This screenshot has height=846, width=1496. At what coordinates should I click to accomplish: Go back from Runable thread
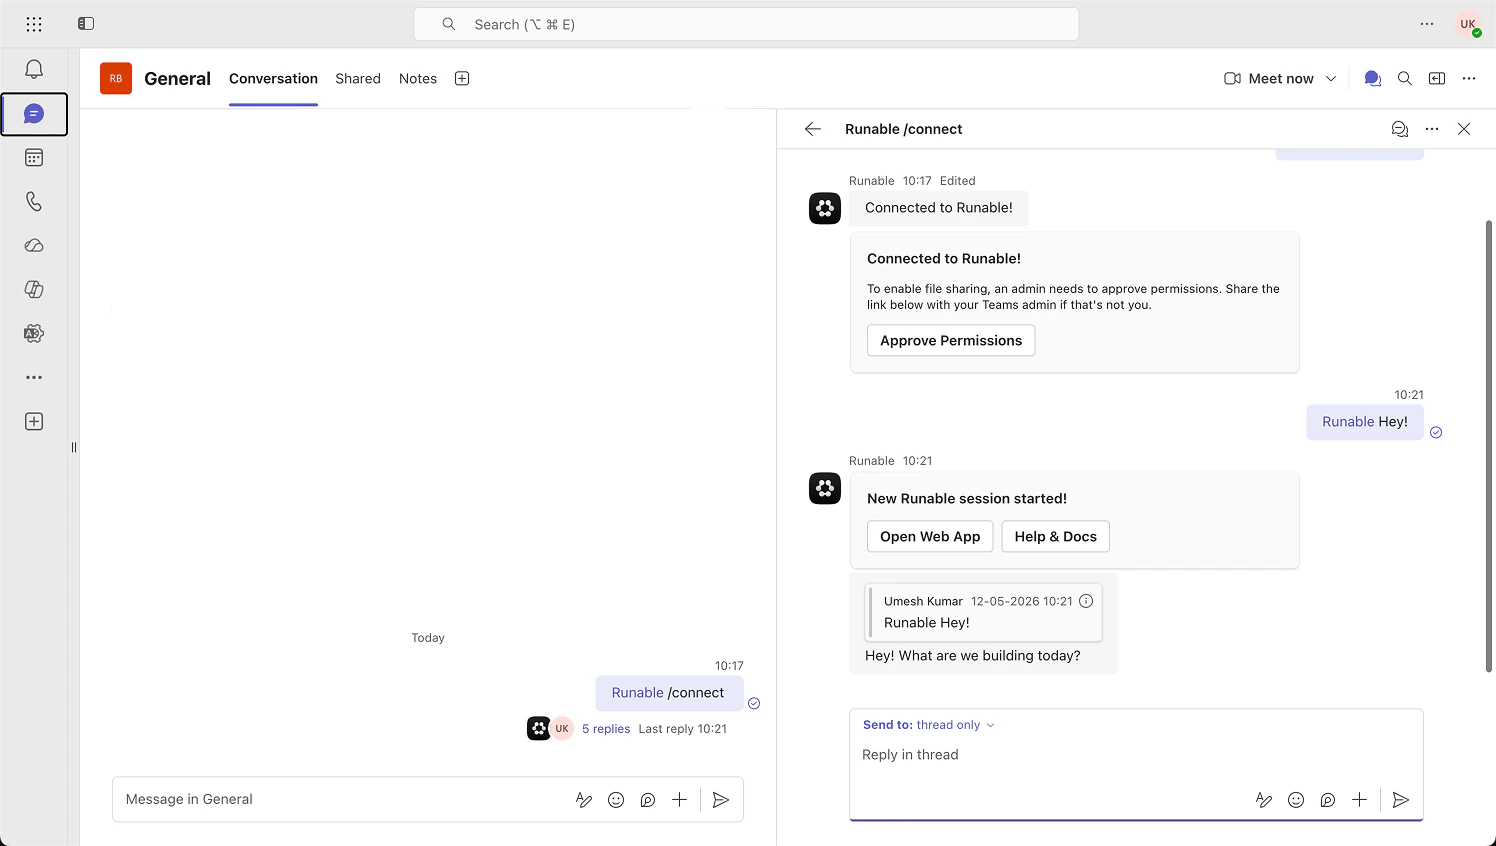pyautogui.click(x=813, y=129)
